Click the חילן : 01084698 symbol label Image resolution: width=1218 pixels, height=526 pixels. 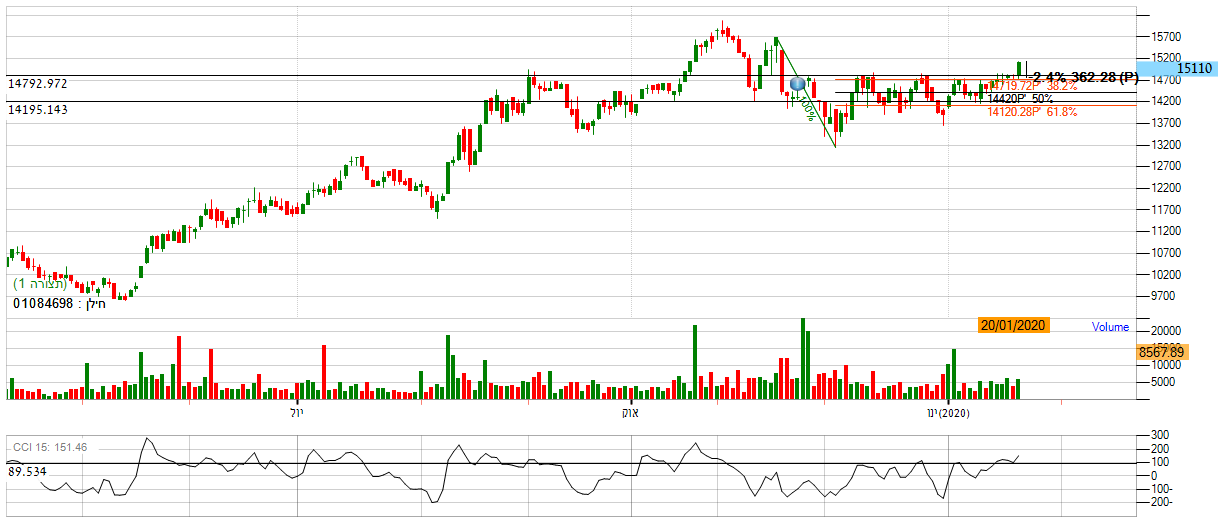[58, 303]
